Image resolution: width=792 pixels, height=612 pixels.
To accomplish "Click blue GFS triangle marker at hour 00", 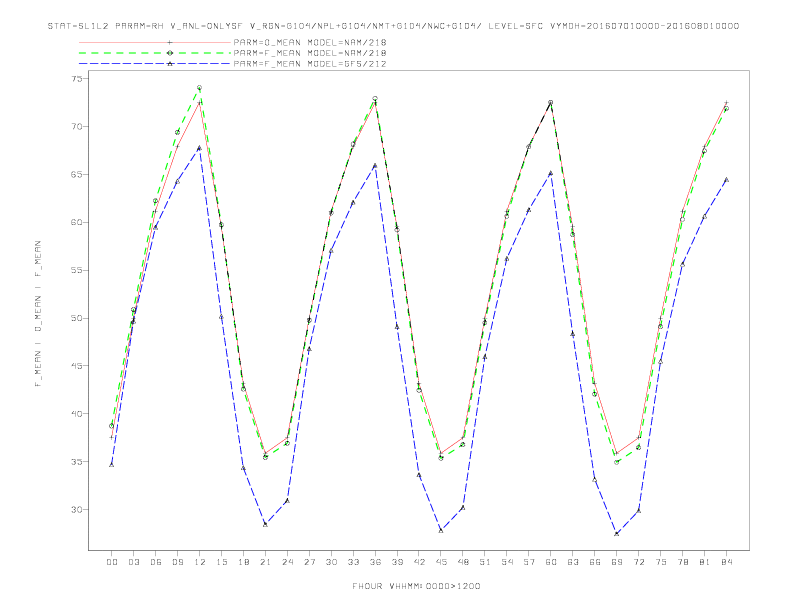I will [x=112, y=465].
